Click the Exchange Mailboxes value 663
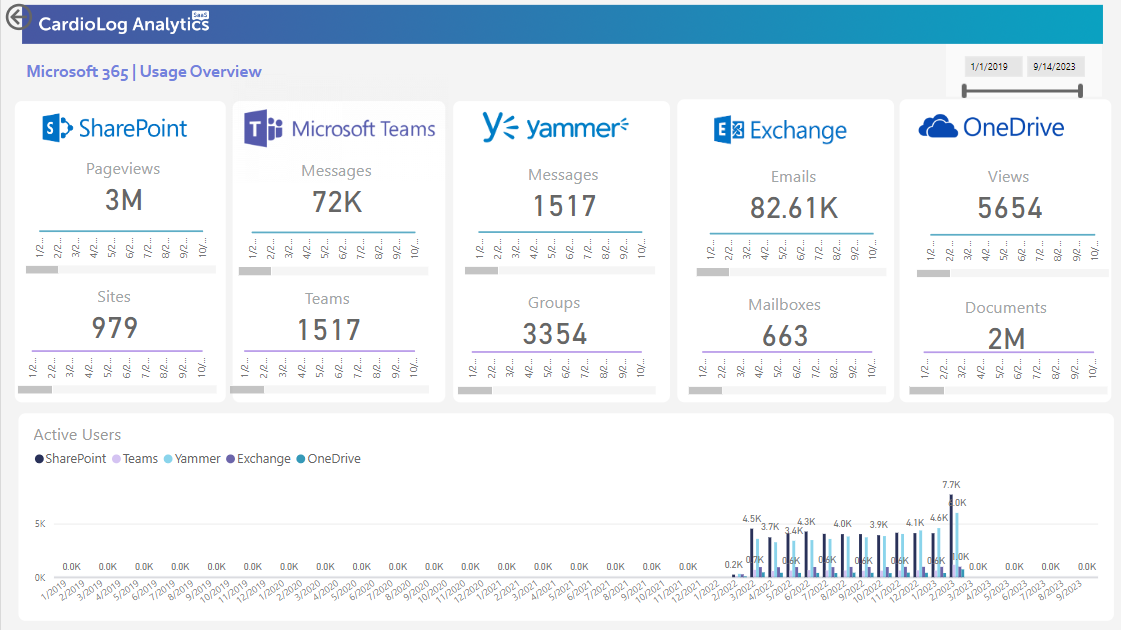Image resolution: width=1121 pixels, height=630 pixels. [785, 337]
